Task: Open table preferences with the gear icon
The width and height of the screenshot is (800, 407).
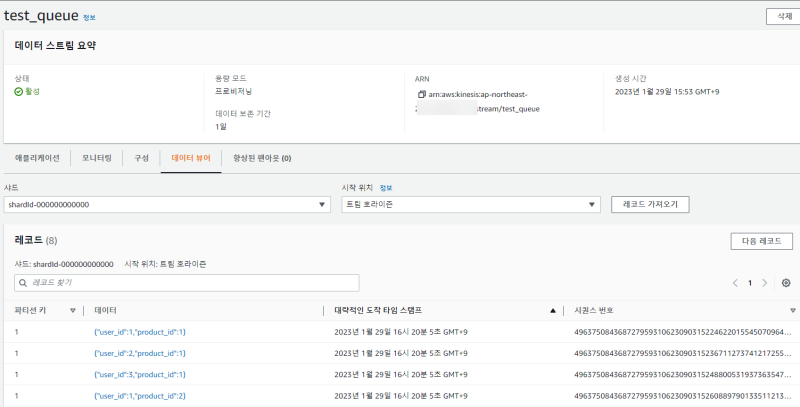Action: click(x=786, y=283)
